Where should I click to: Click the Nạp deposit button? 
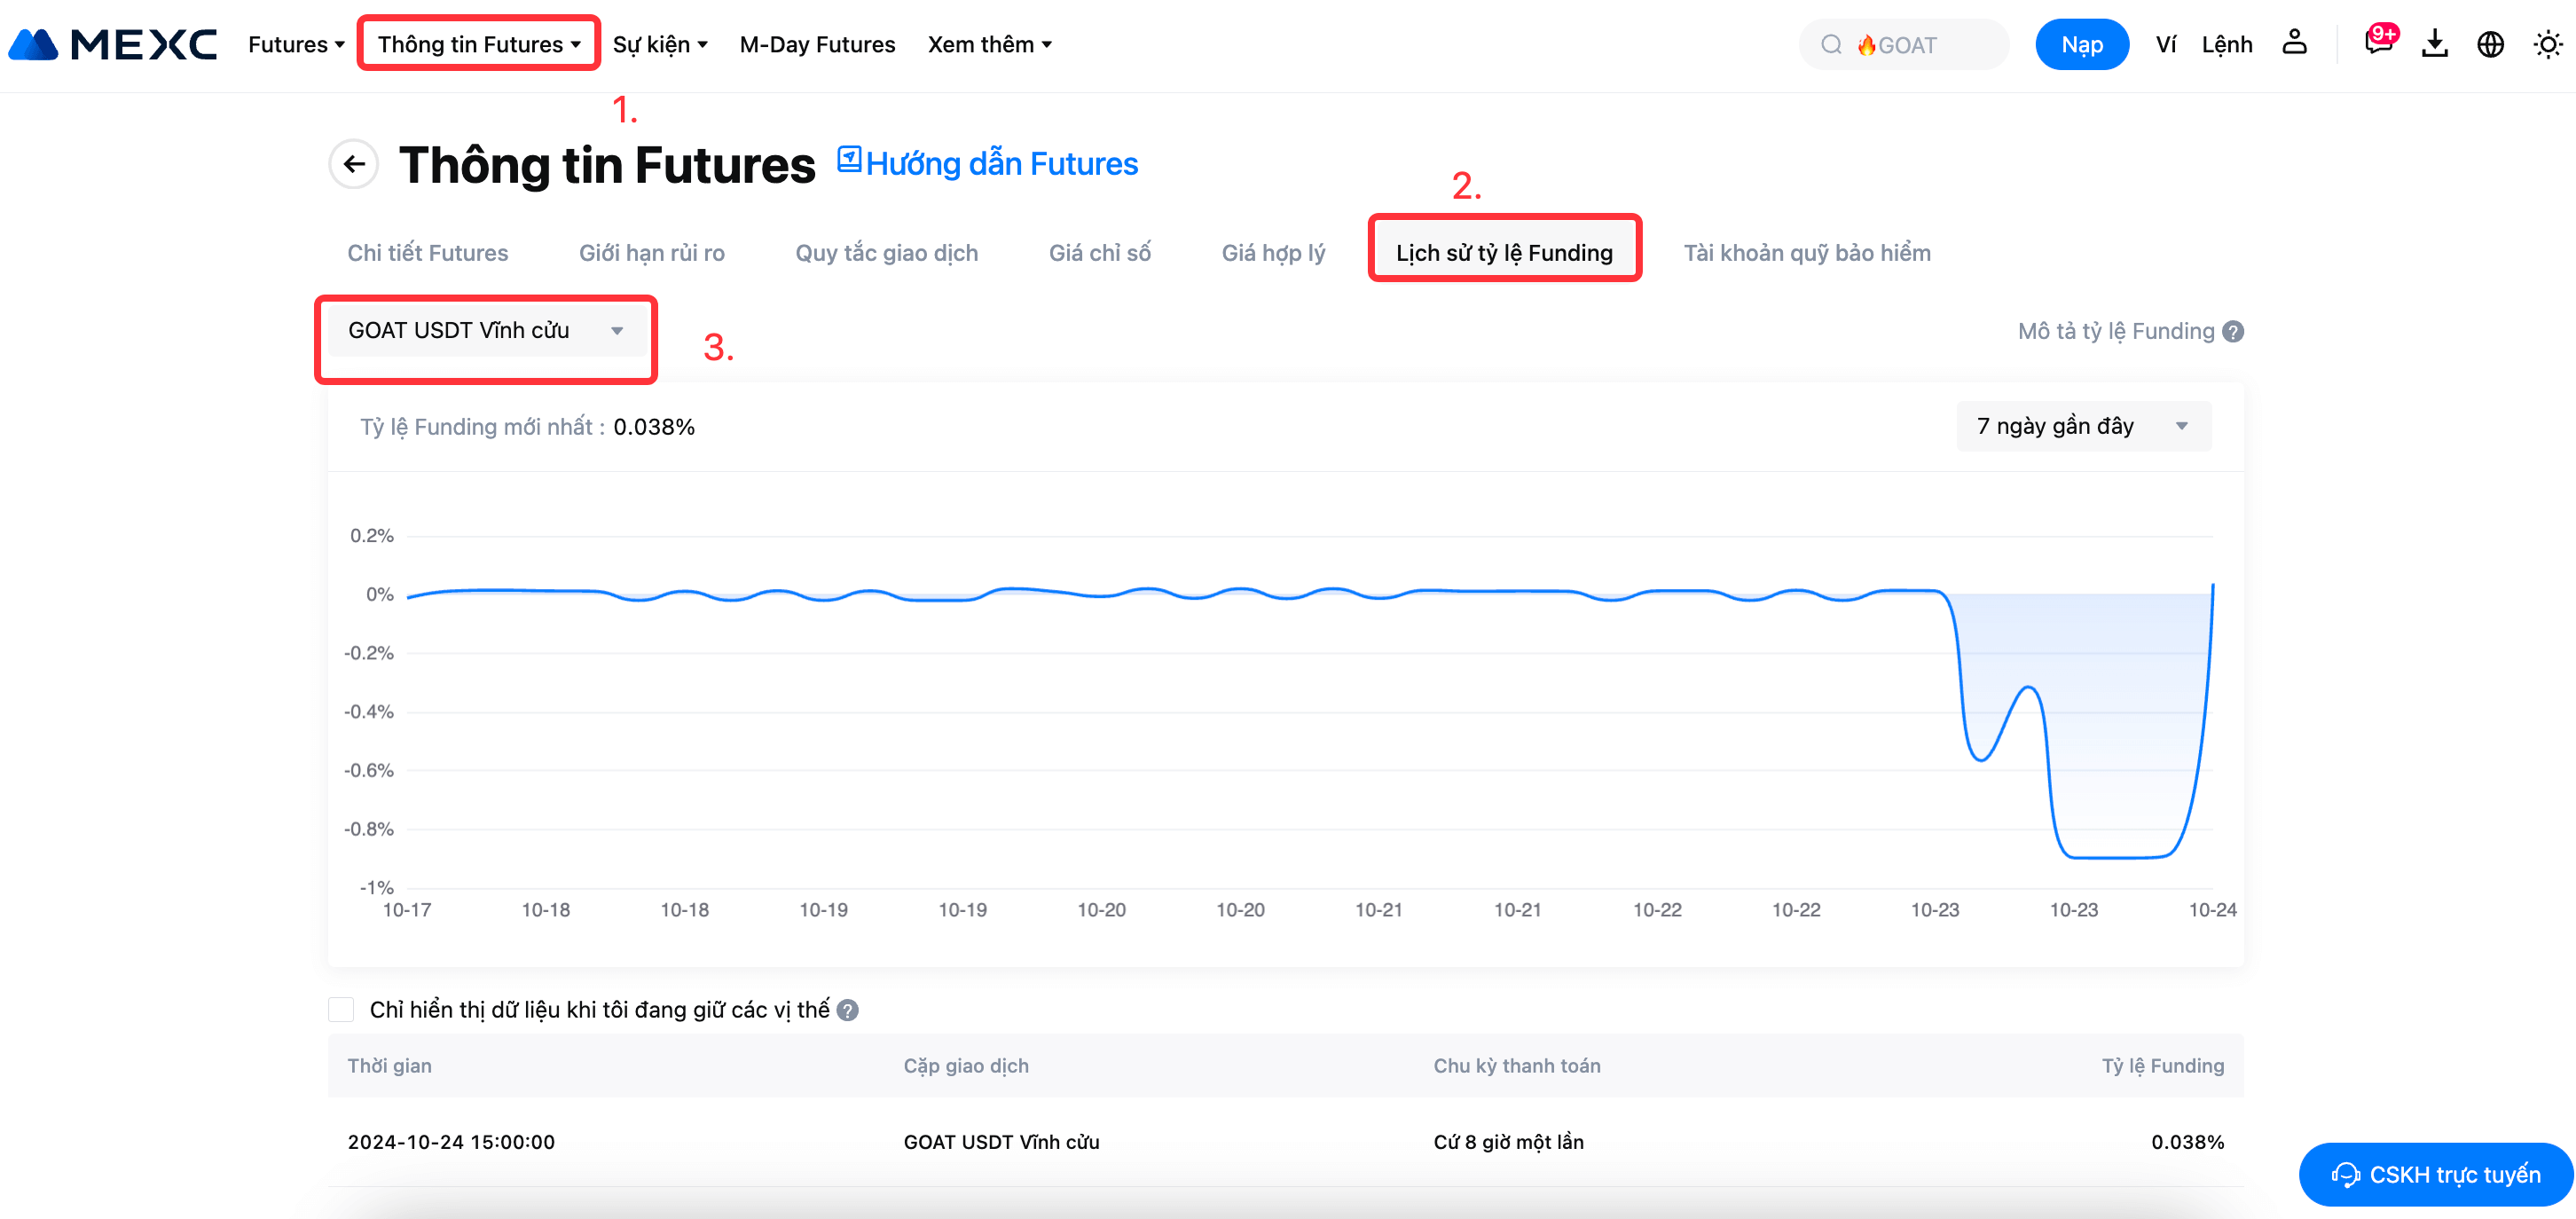pyautogui.click(x=2081, y=44)
